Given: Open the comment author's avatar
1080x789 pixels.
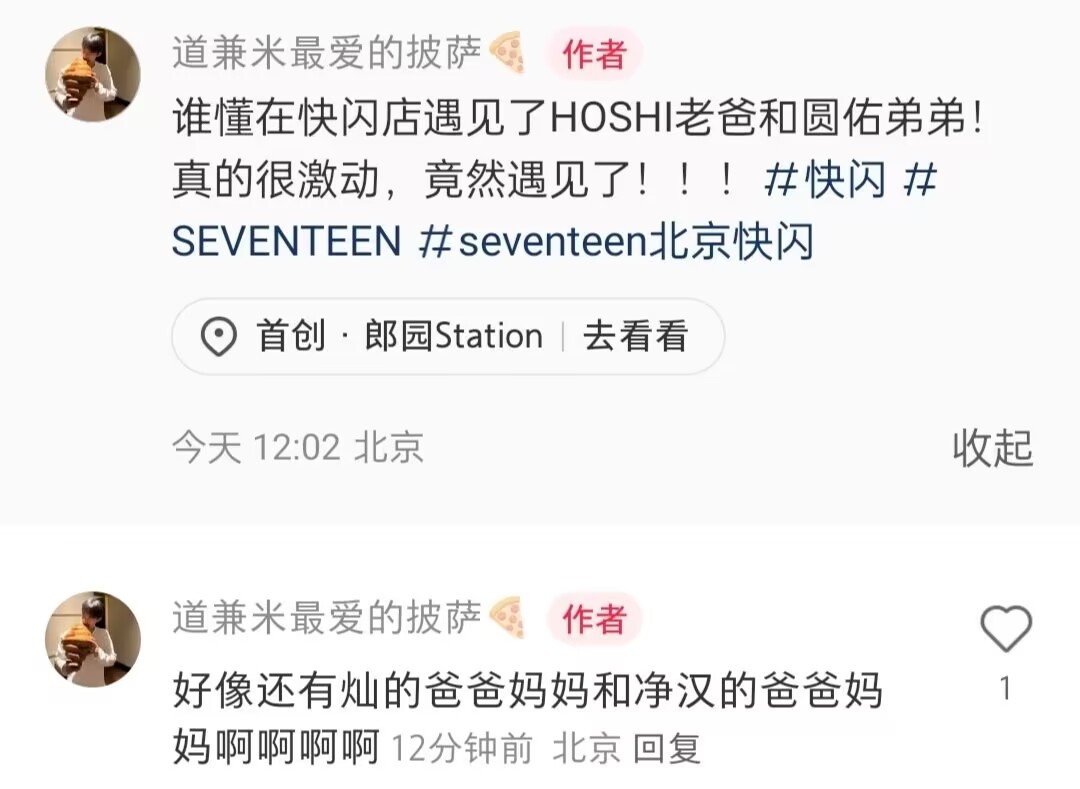Looking at the screenshot, I should [92, 639].
